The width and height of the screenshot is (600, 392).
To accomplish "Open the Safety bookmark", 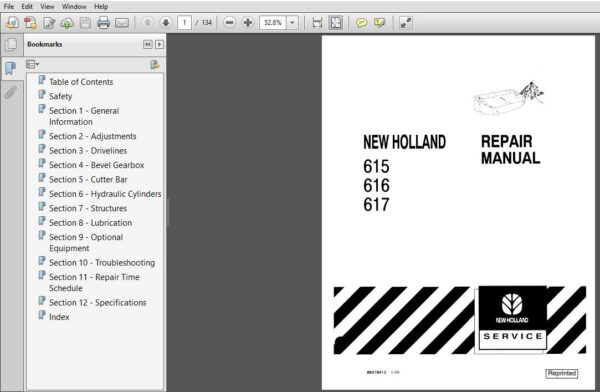I will [60, 96].
